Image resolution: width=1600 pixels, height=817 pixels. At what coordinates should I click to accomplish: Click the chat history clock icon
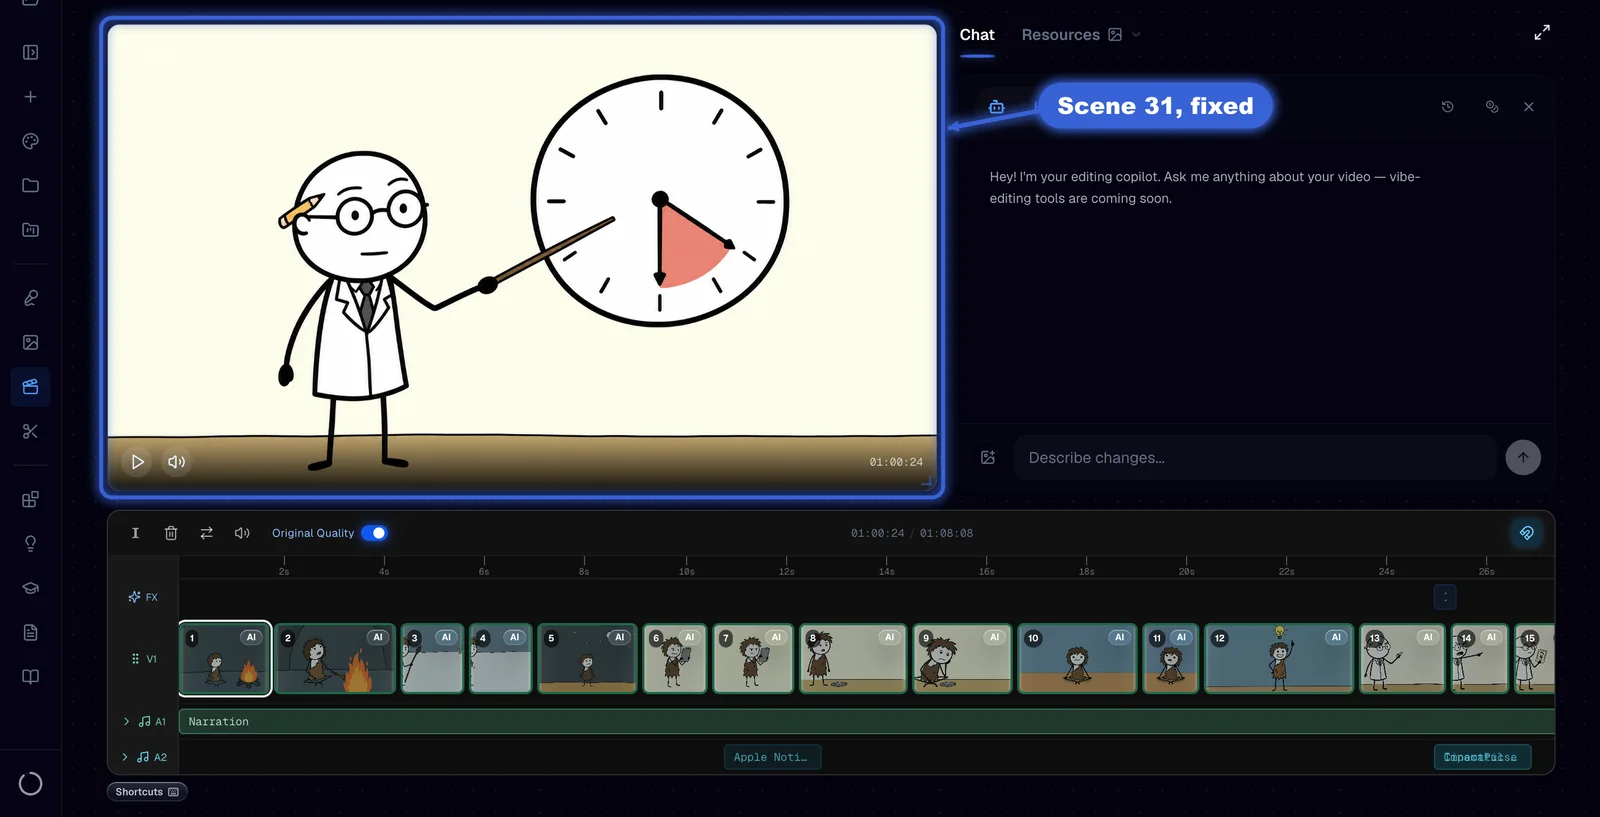(x=1447, y=106)
